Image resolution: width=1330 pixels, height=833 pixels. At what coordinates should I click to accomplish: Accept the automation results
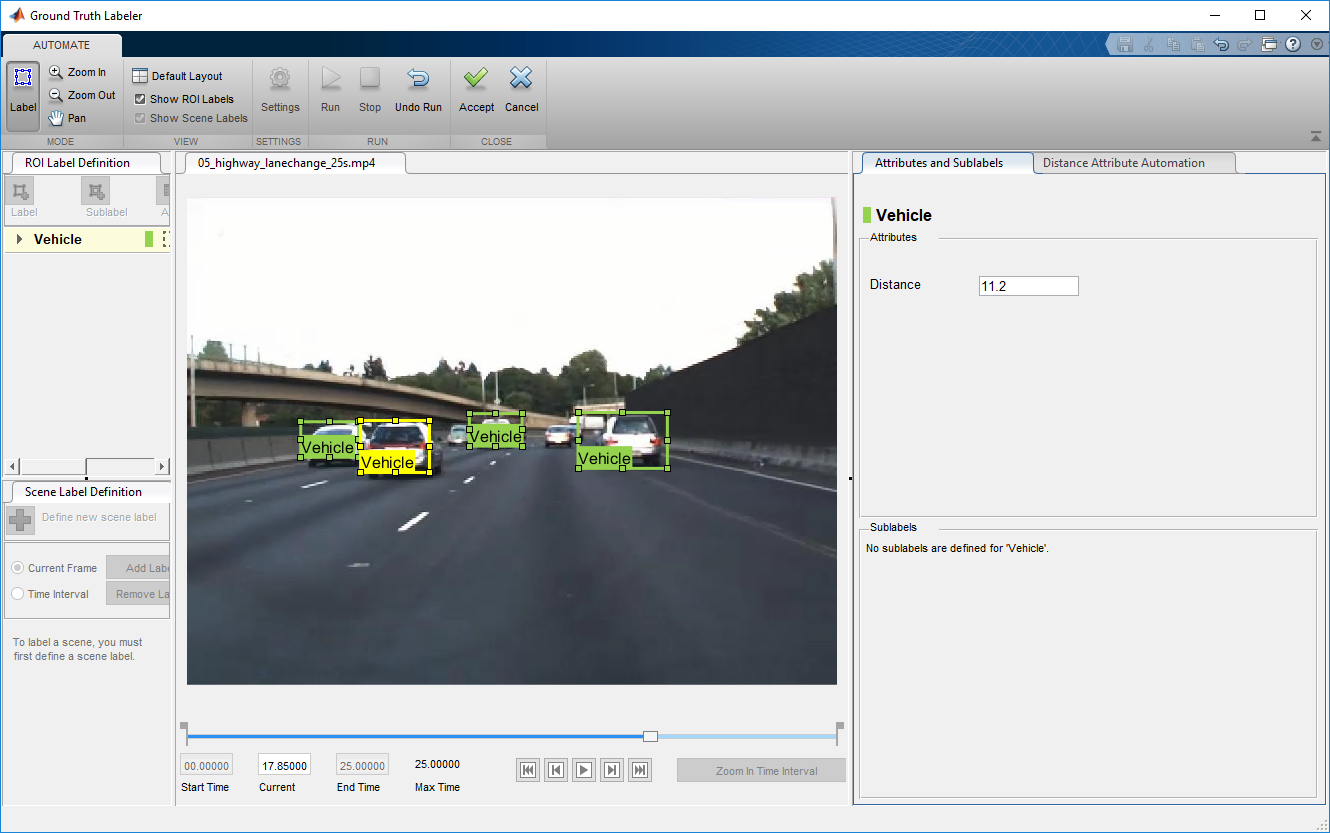click(476, 90)
